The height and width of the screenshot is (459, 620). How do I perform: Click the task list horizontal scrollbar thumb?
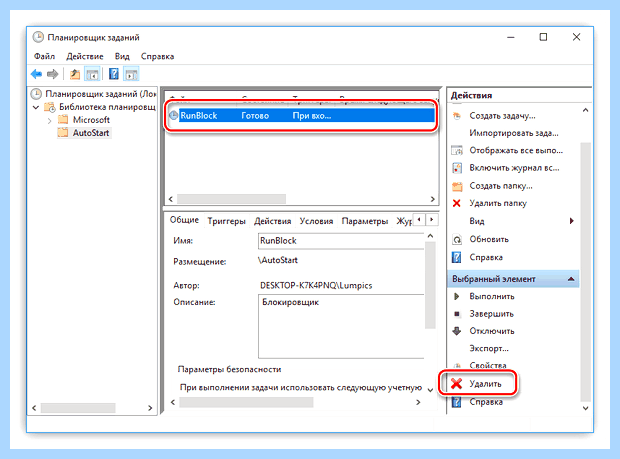pyautogui.click(x=231, y=199)
